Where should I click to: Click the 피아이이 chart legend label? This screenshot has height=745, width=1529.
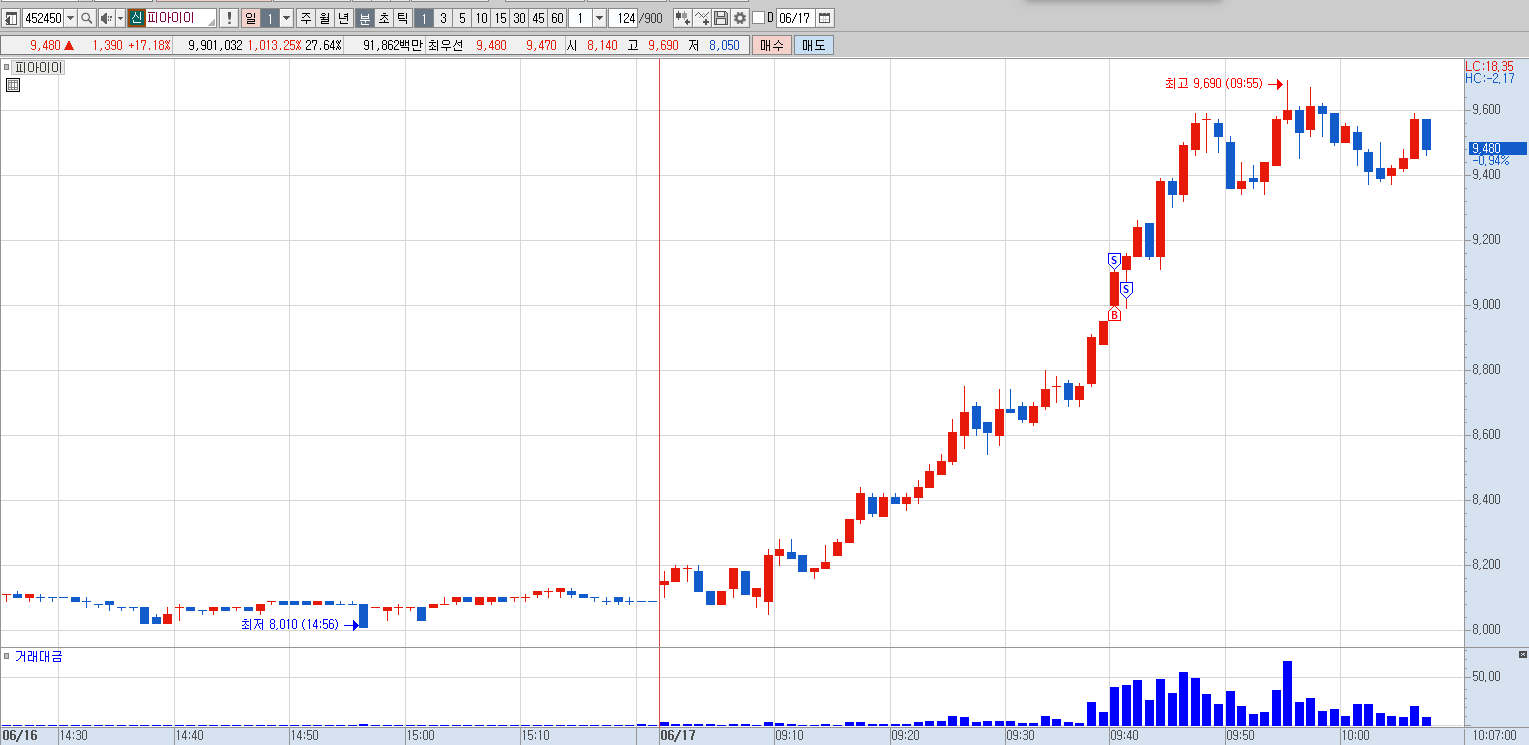(x=39, y=67)
